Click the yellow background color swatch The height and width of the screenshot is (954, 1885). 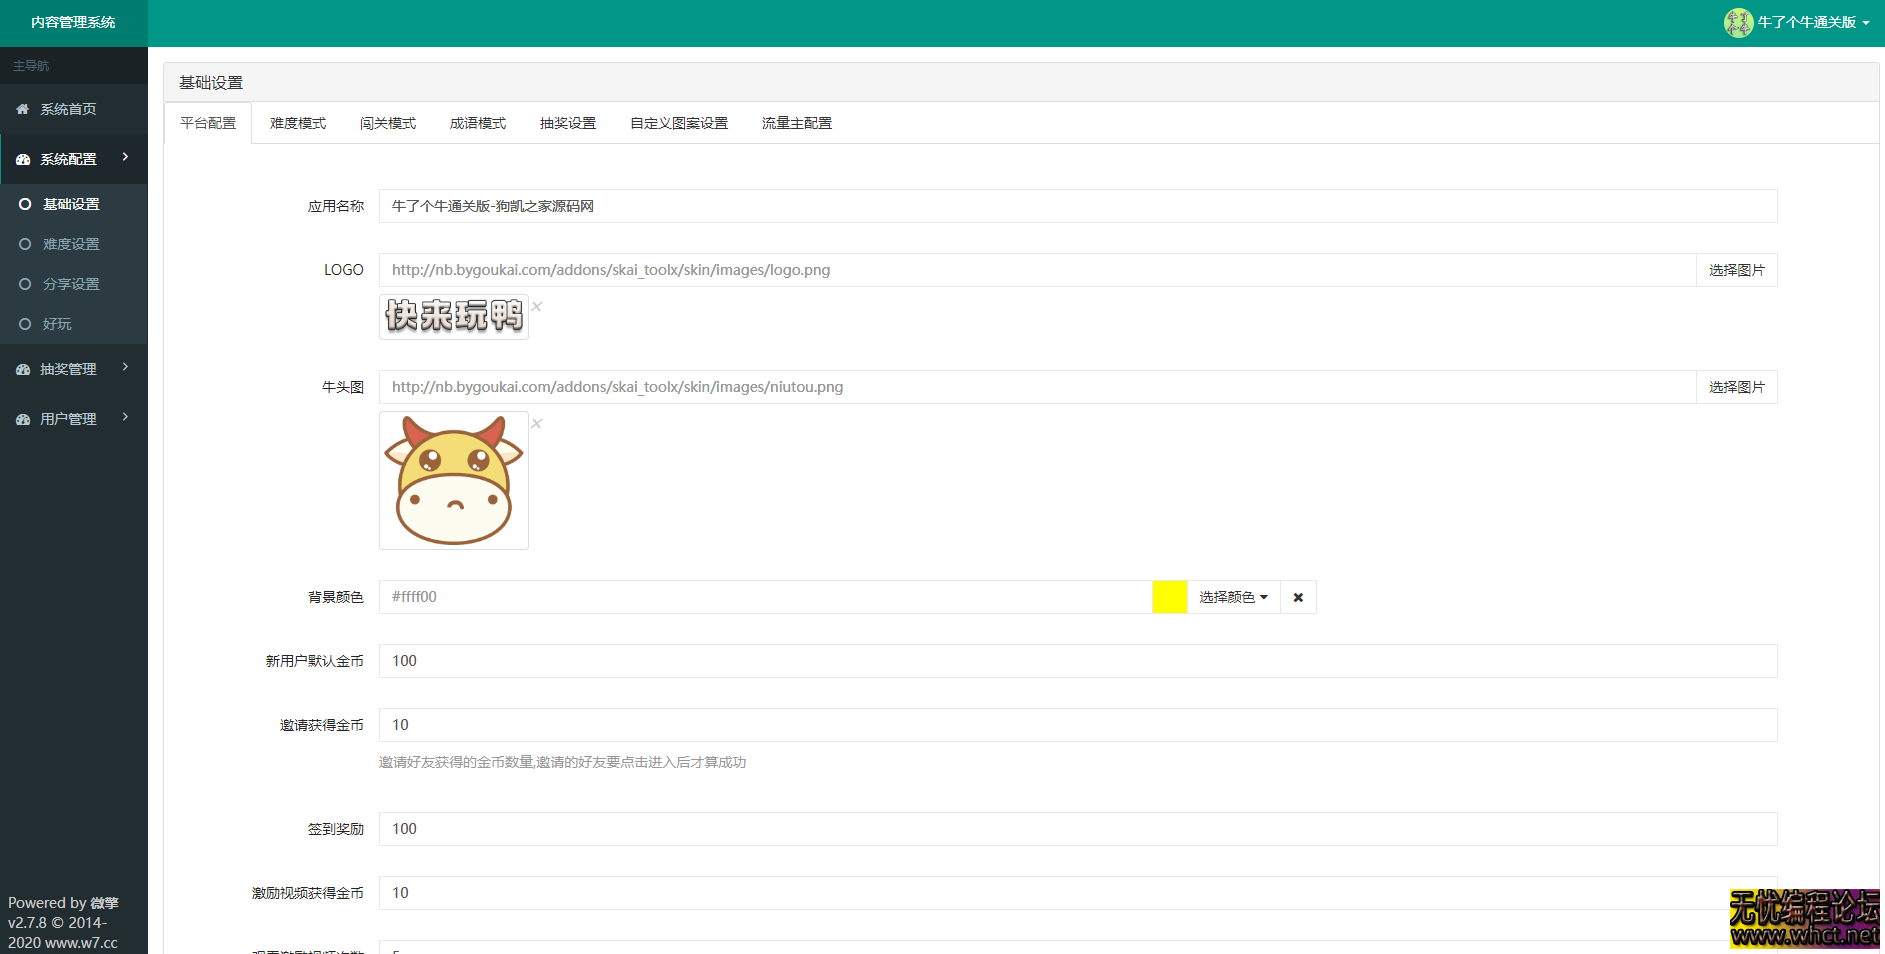coord(1169,597)
